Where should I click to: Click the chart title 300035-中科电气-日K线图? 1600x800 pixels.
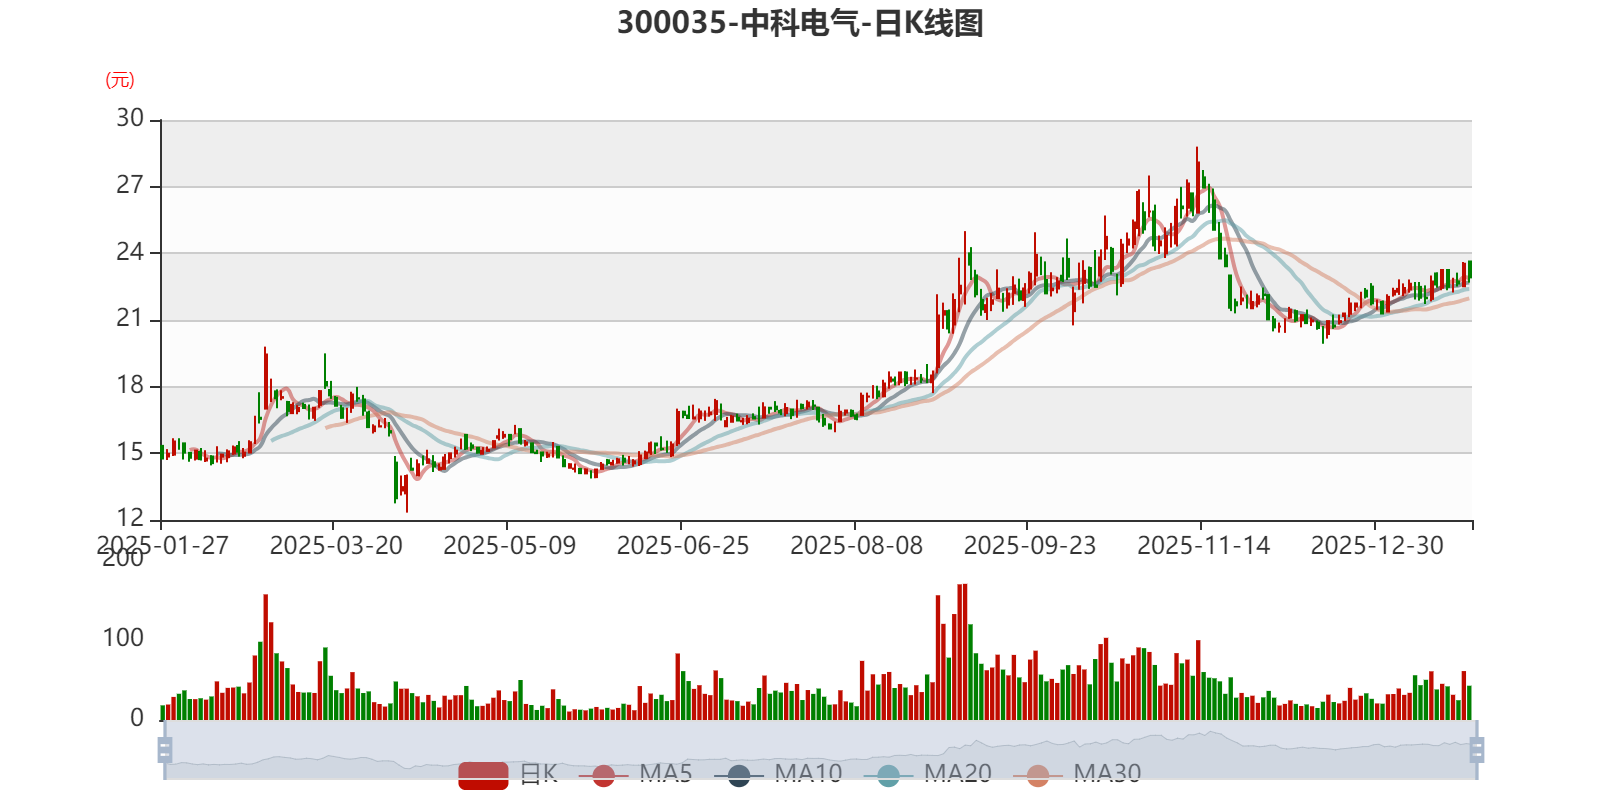click(x=800, y=23)
